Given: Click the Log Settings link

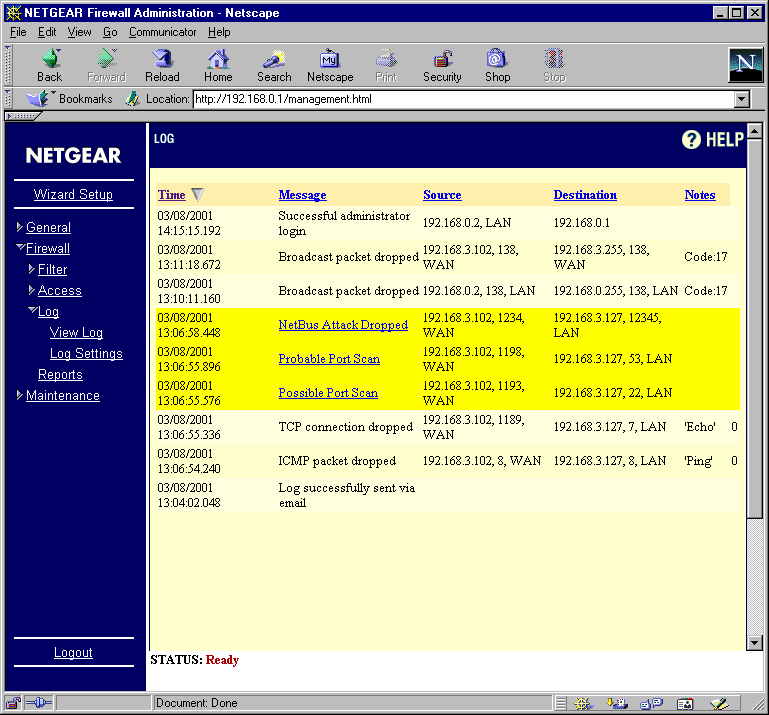Looking at the screenshot, I should click(x=86, y=353).
